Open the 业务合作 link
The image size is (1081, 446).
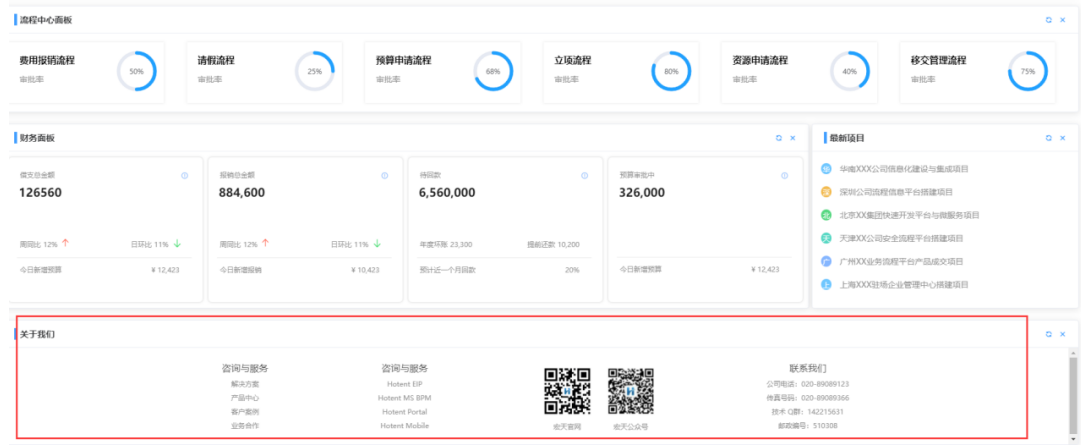245,426
